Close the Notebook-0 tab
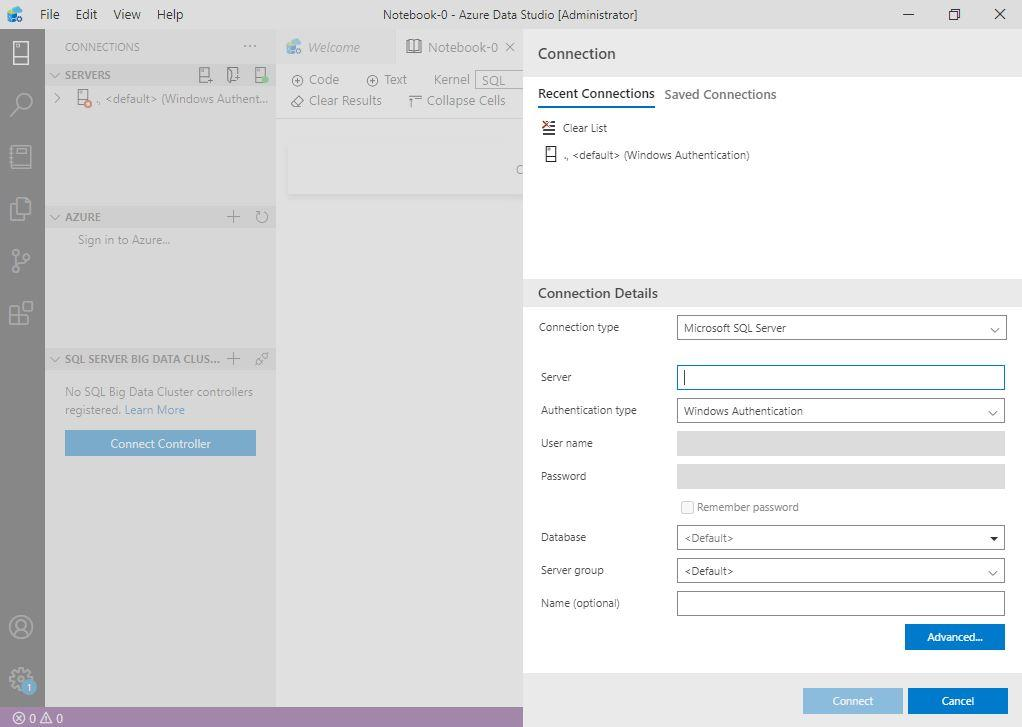 point(510,47)
